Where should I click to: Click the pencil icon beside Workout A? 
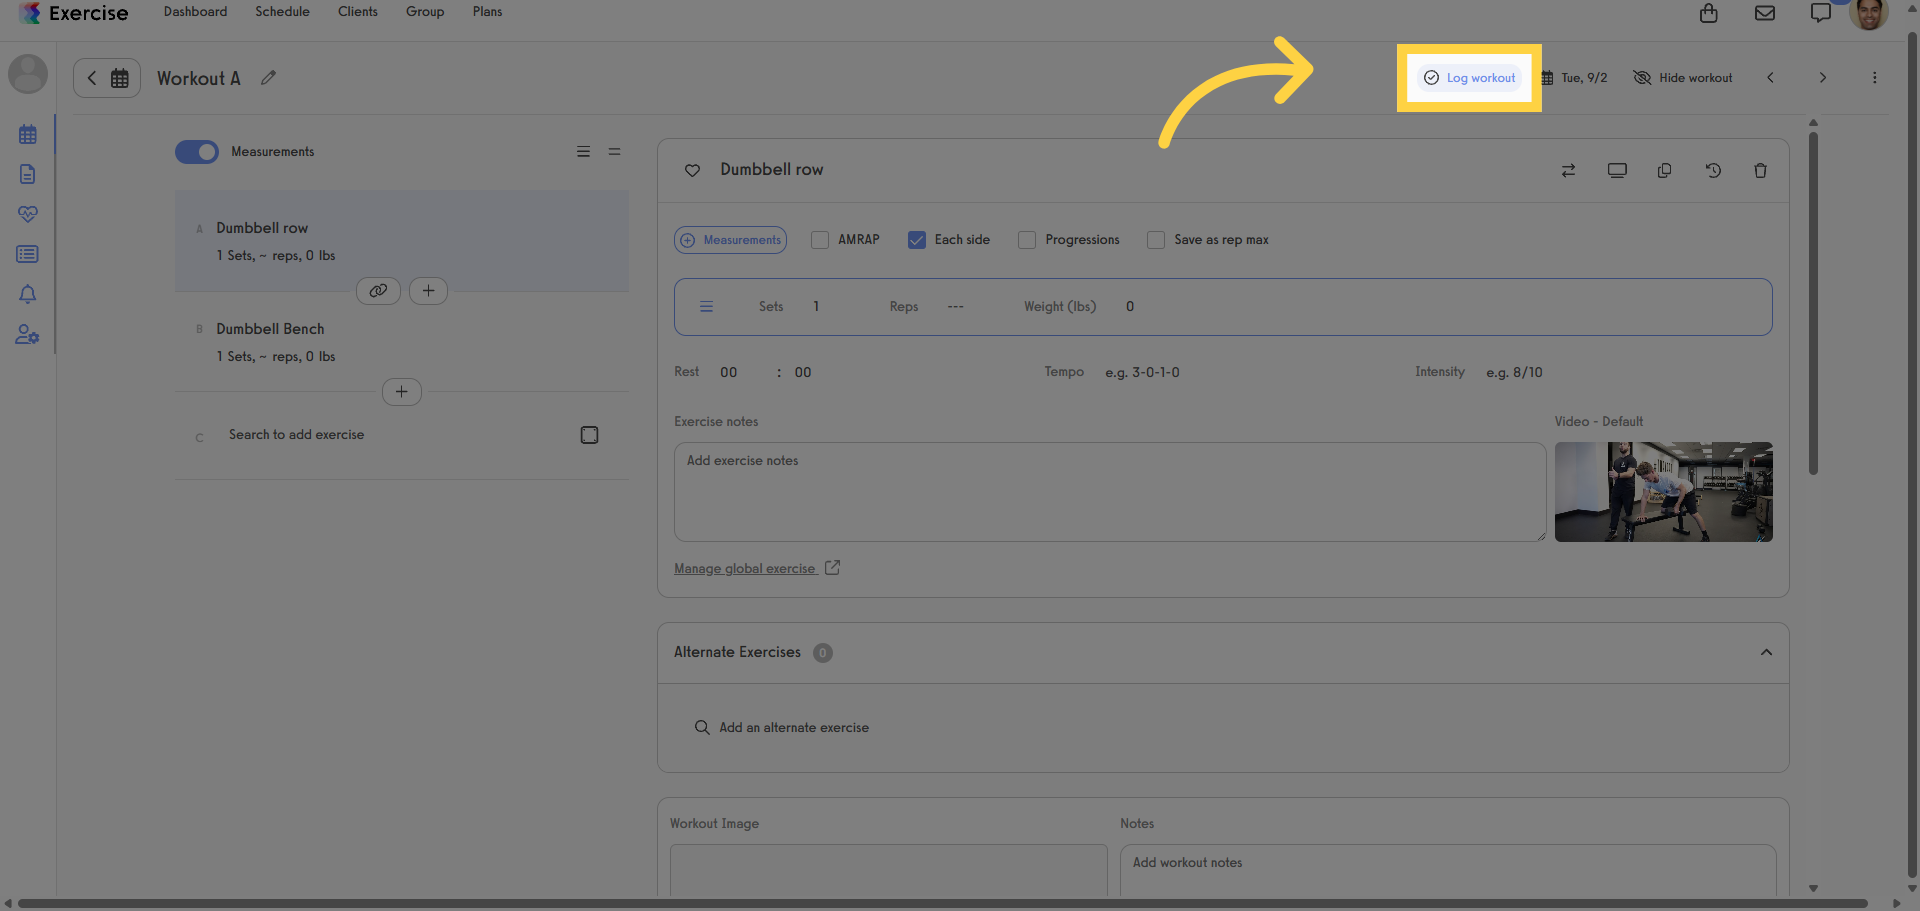pyautogui.click(x=268, y=78)
